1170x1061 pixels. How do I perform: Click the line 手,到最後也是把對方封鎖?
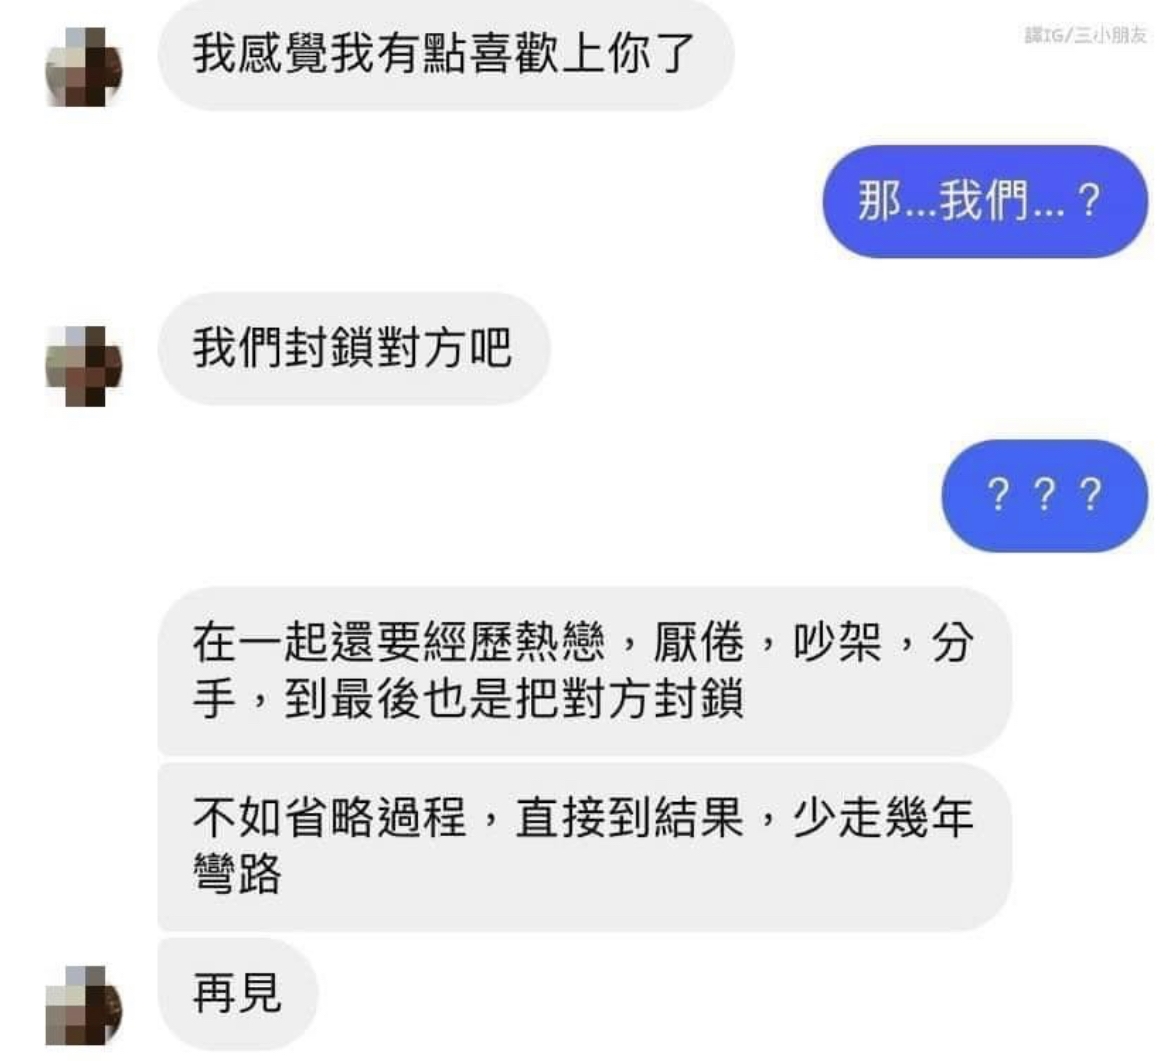point(469,698)
